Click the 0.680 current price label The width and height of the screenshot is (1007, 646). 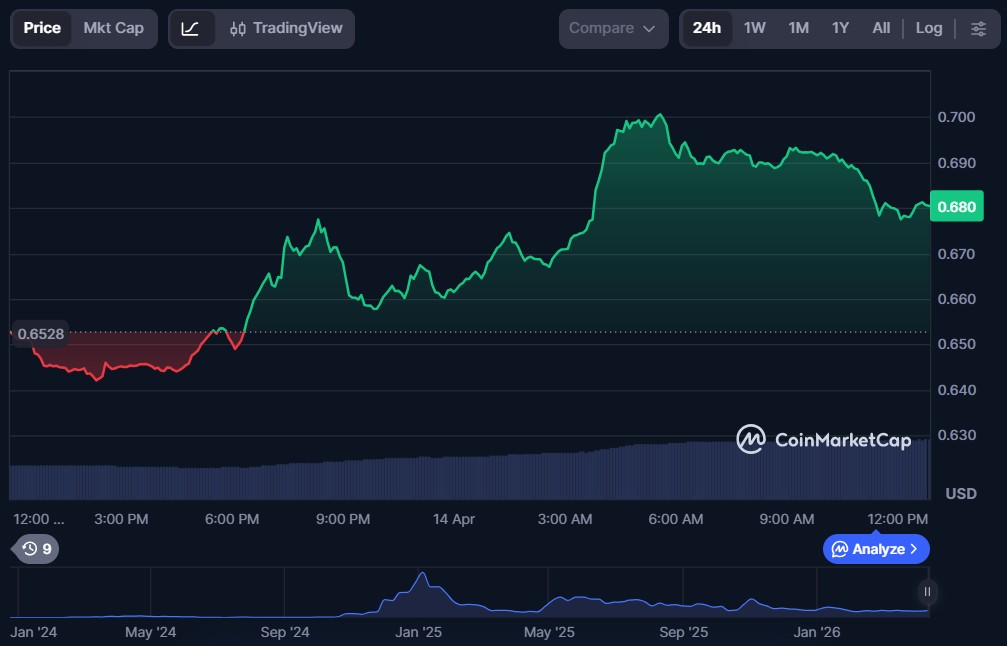pyautogui.click(x=955, y=207)
